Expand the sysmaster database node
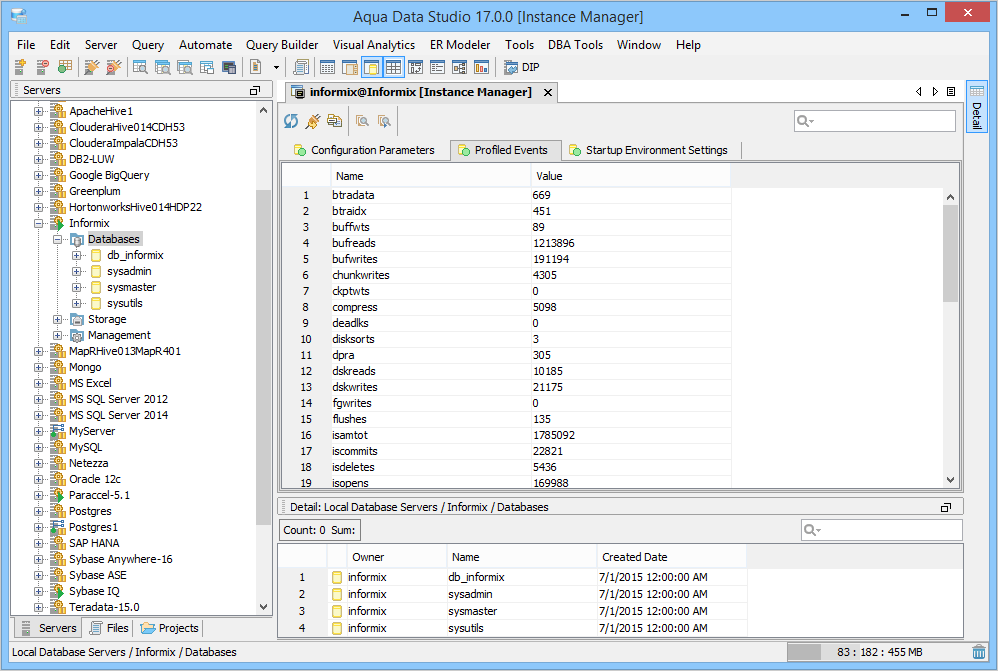Screen dimensions: 998x671 point(77,287)
